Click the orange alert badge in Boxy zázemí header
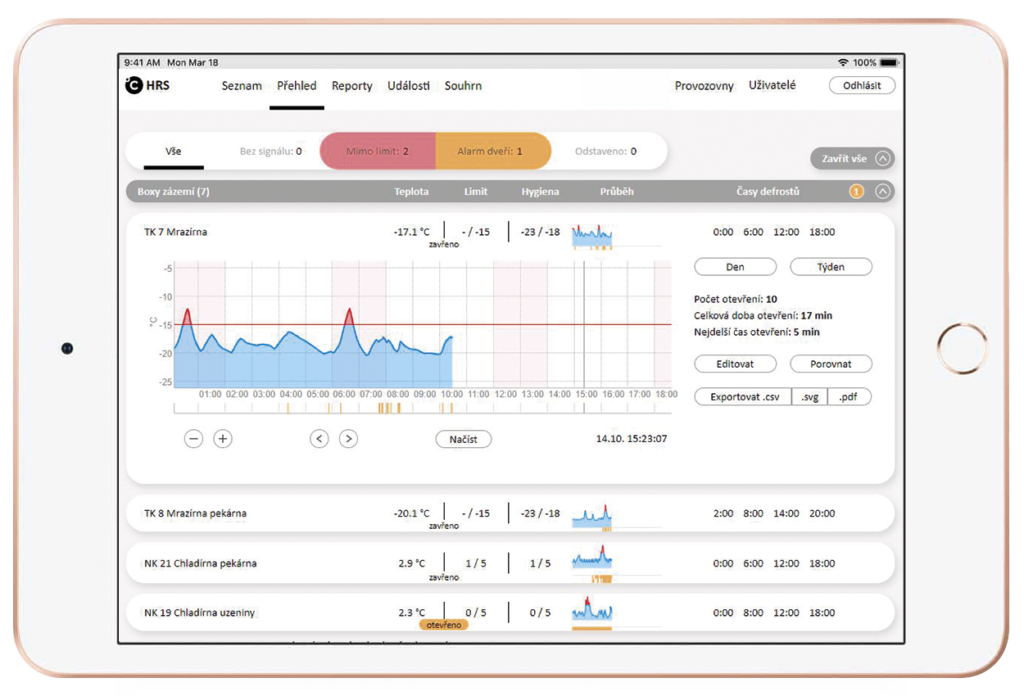Screen dimensions: 1024x696 pyautogui.click(x=856, y=191)
